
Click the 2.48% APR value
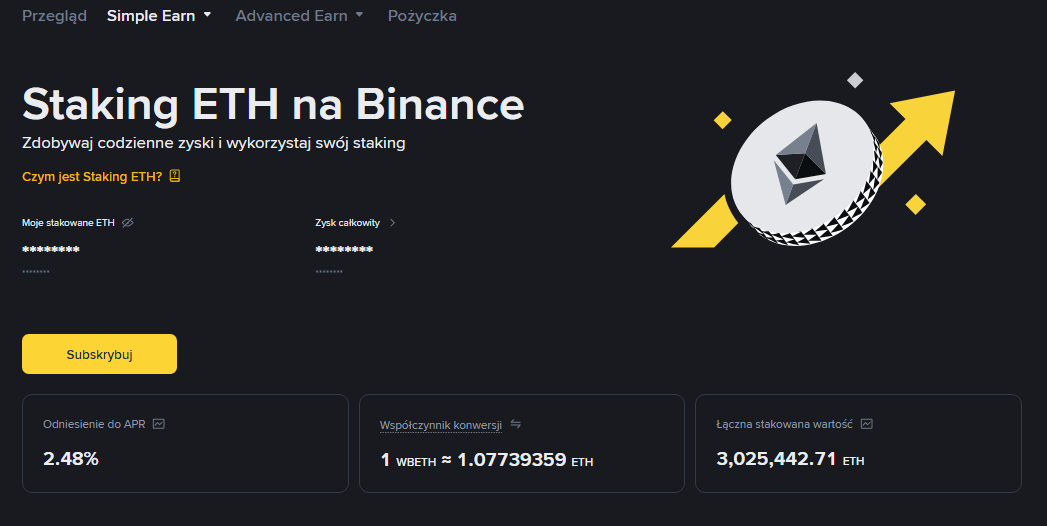point(71,459)
